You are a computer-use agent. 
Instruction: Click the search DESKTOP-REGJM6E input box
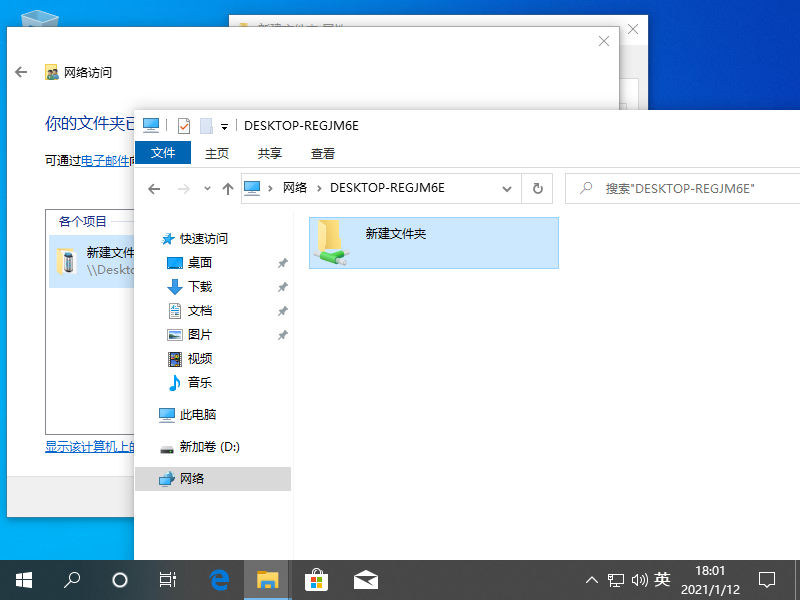(x=690, y=188)
